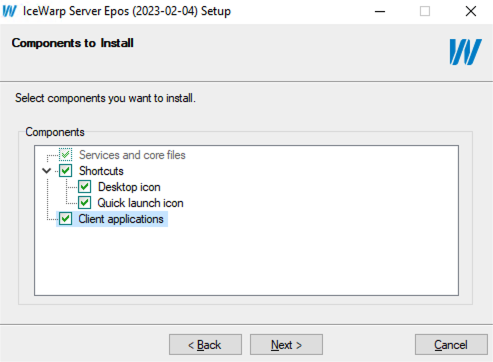Close the setup window
Screen dimensions: 493x362
tap(471, 11)
